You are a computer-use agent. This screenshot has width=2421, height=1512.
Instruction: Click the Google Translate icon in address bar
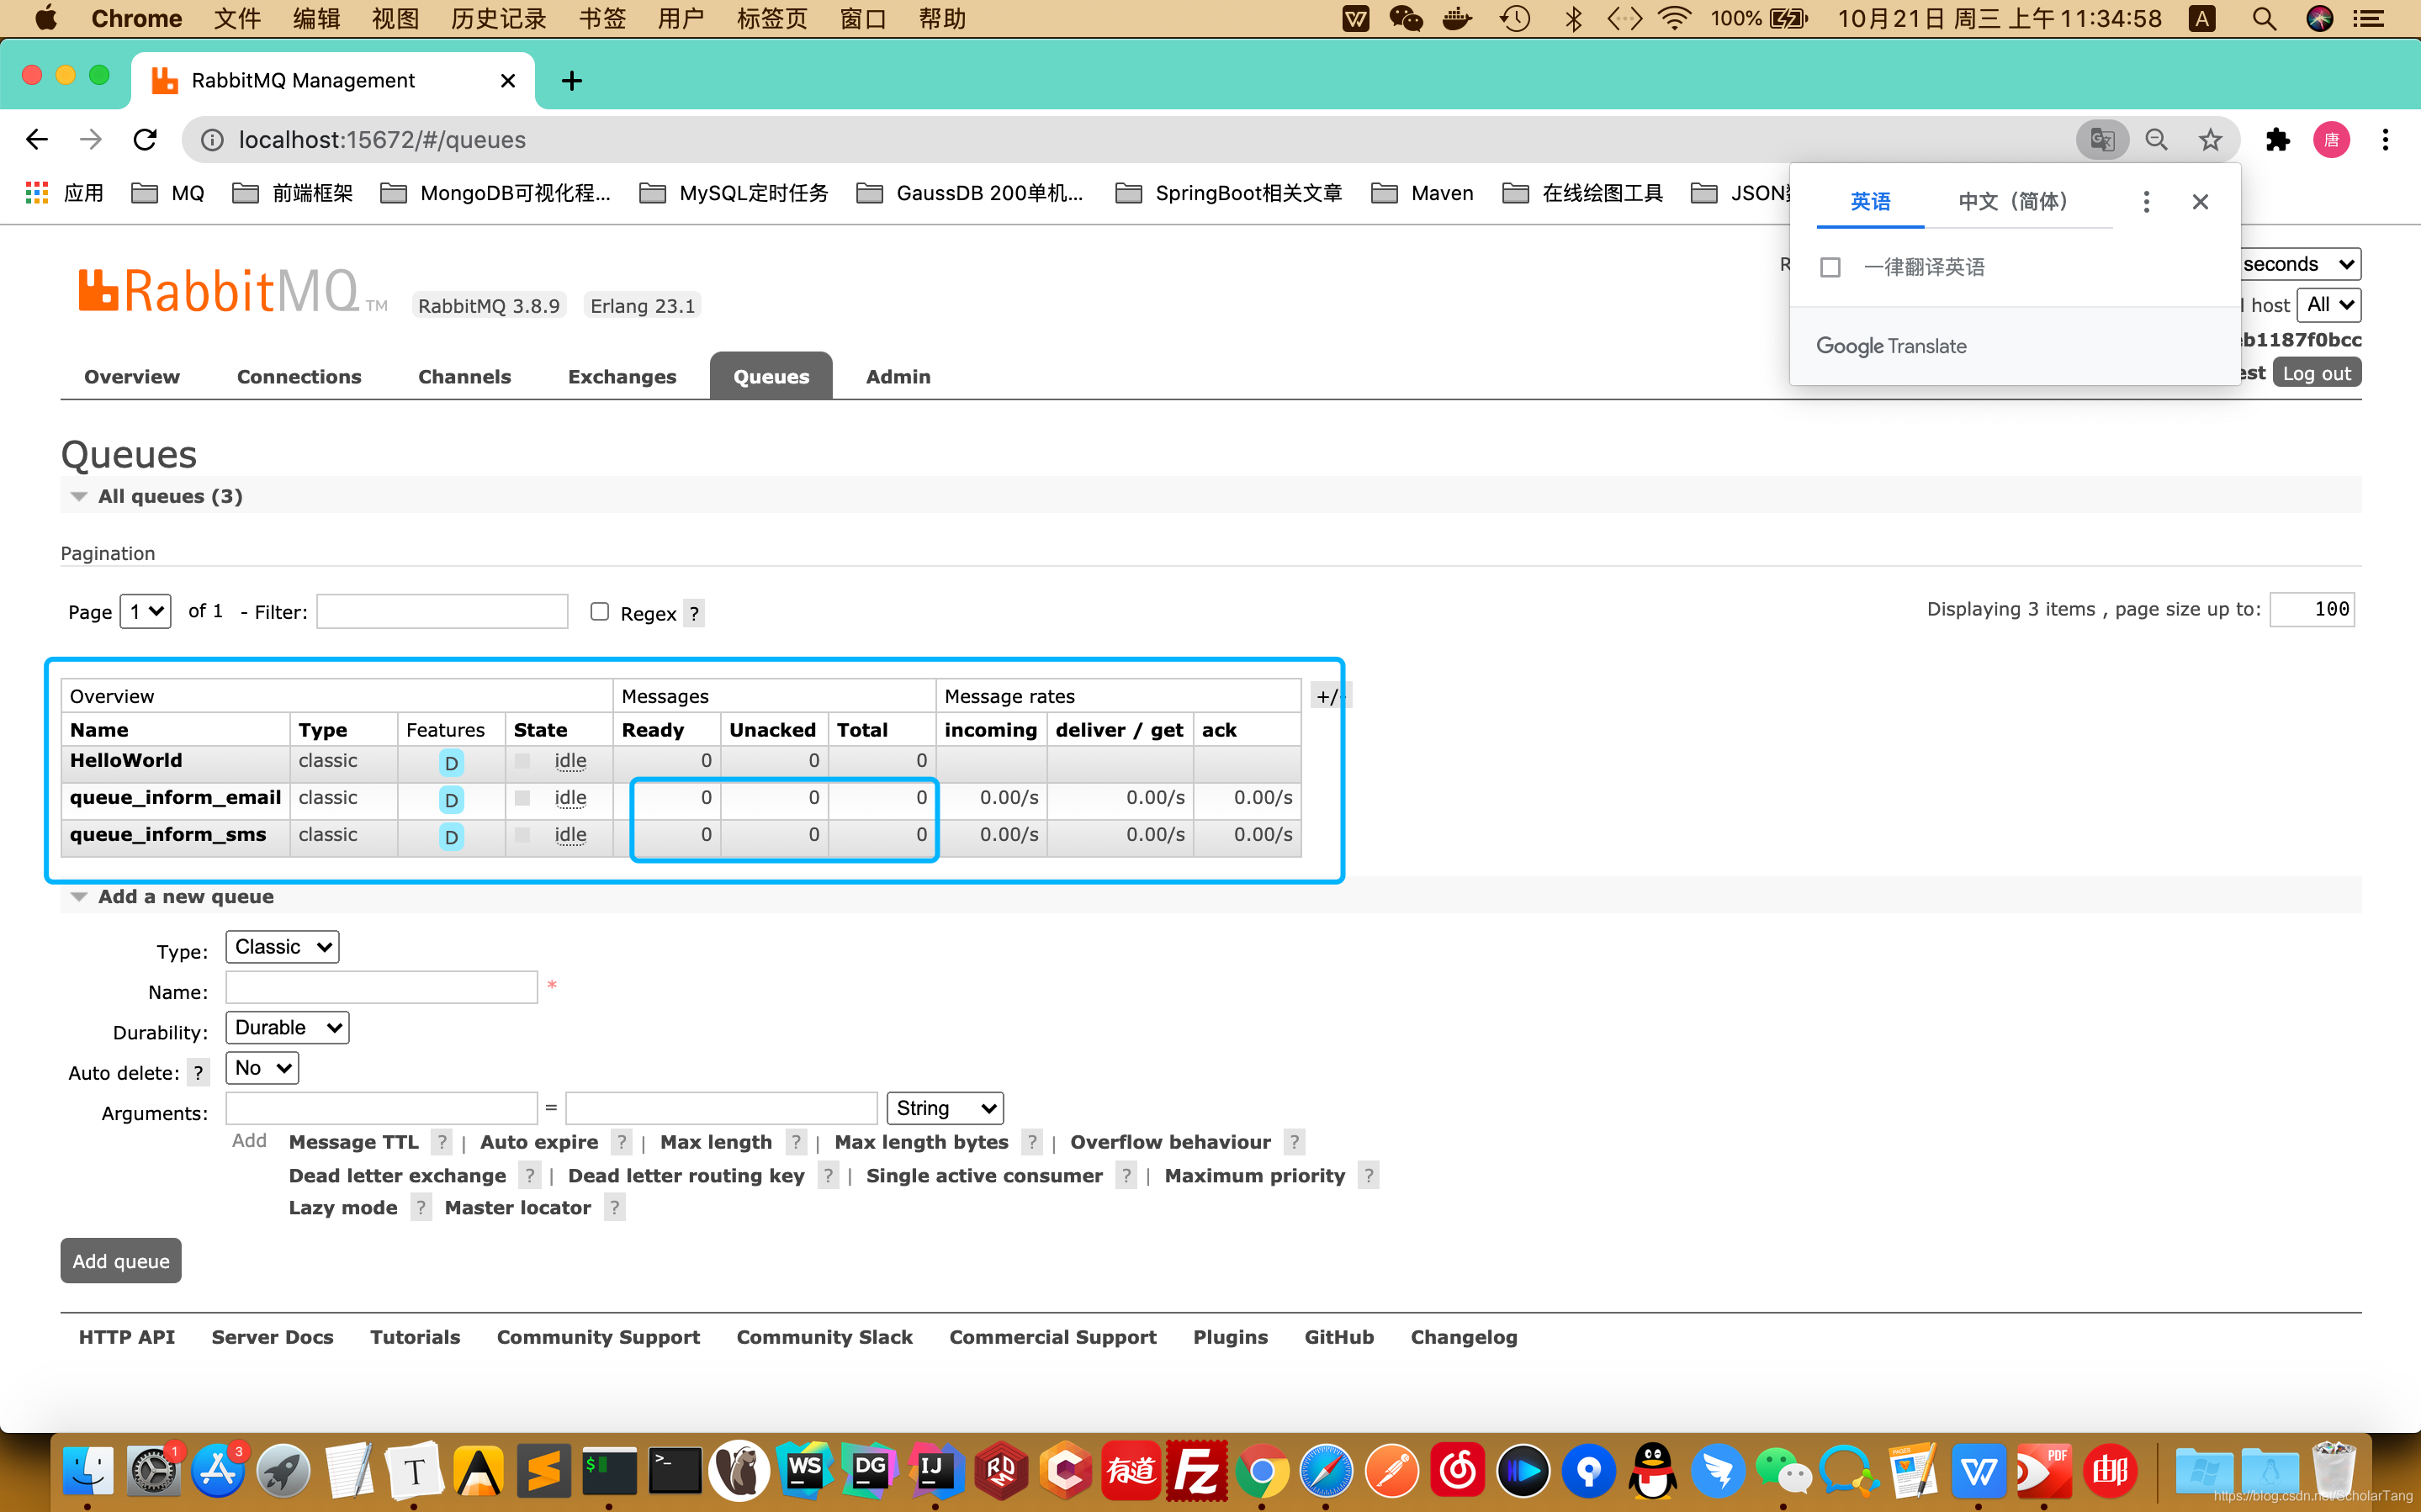(2102, 139)
